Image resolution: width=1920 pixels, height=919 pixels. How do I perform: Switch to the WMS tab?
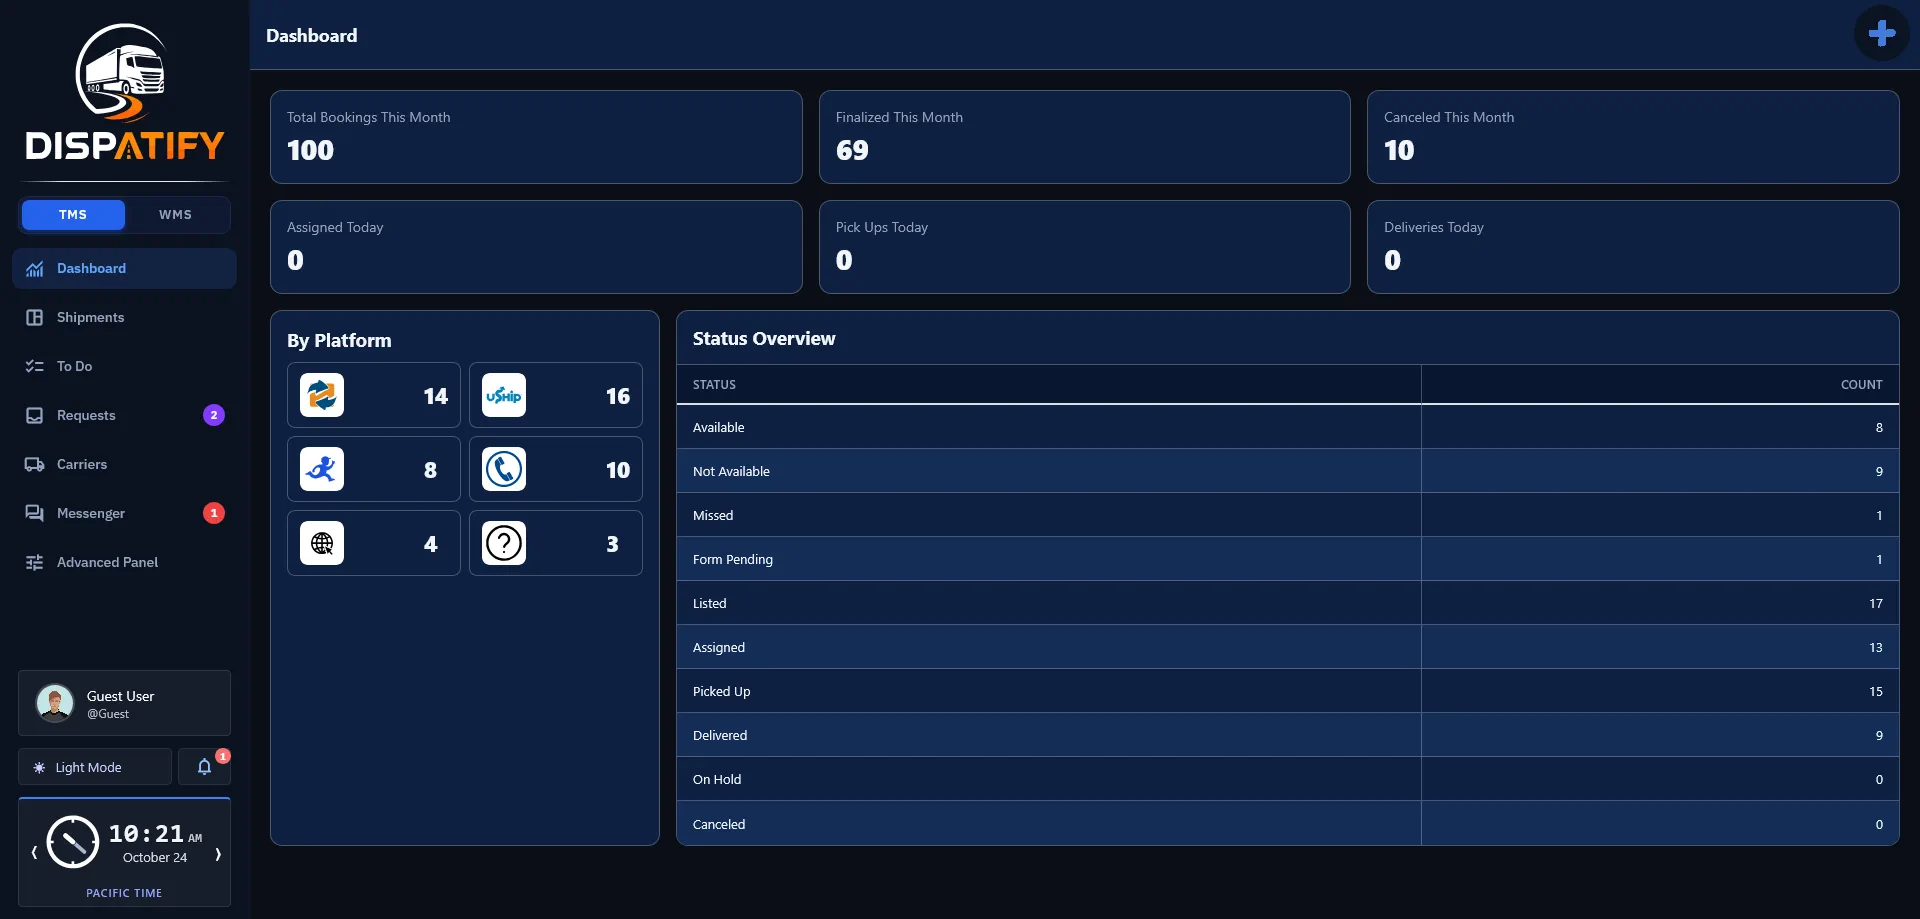tap(176, 215)
